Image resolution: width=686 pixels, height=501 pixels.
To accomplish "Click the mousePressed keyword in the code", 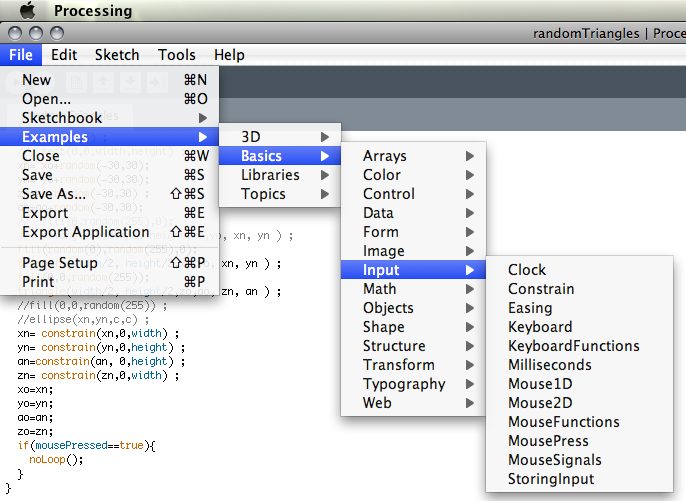I will 71,445.
